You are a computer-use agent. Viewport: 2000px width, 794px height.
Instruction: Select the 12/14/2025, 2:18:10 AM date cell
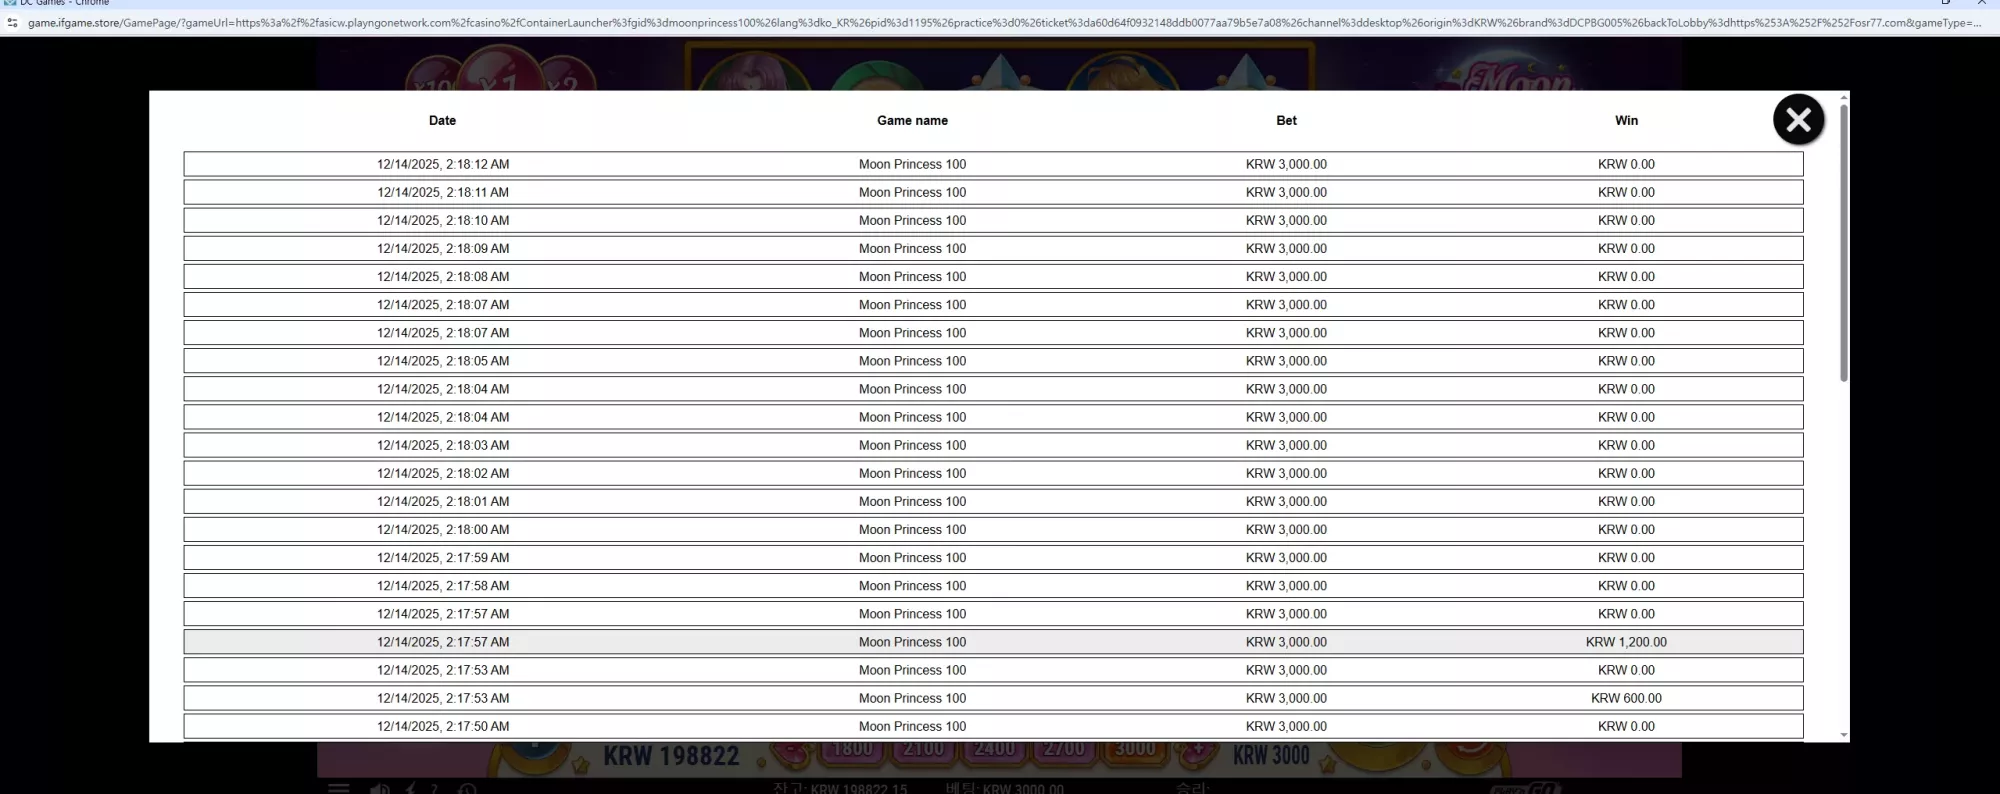(x=443, y=221)
